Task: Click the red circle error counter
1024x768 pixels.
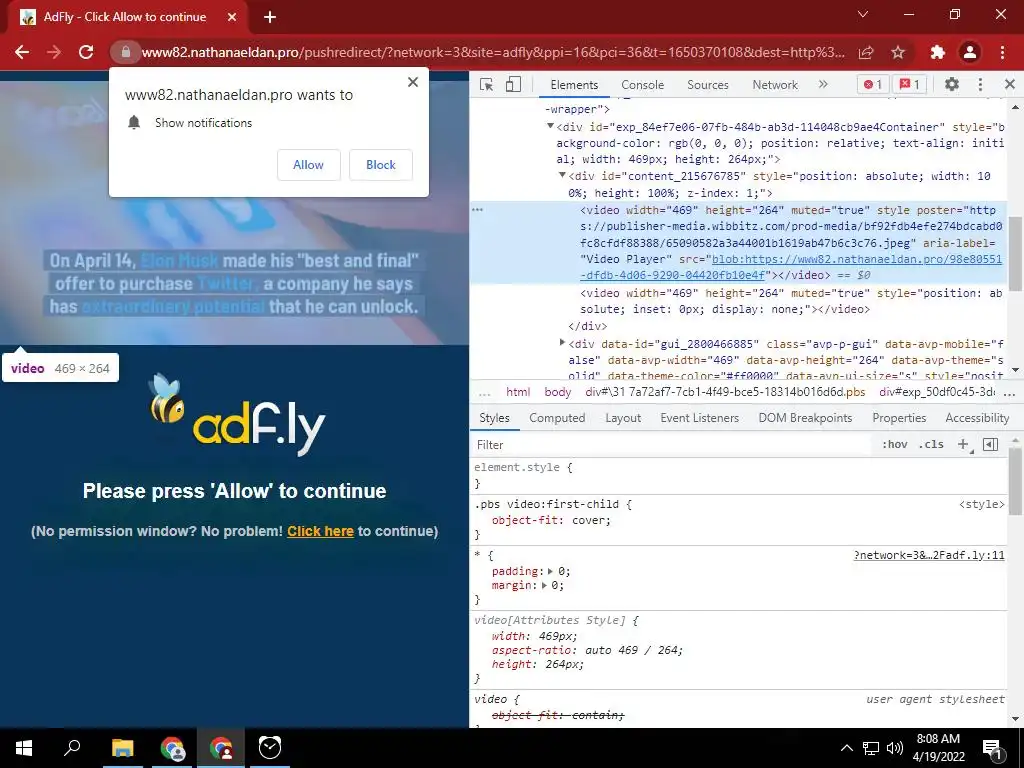Action: [873, 84]
